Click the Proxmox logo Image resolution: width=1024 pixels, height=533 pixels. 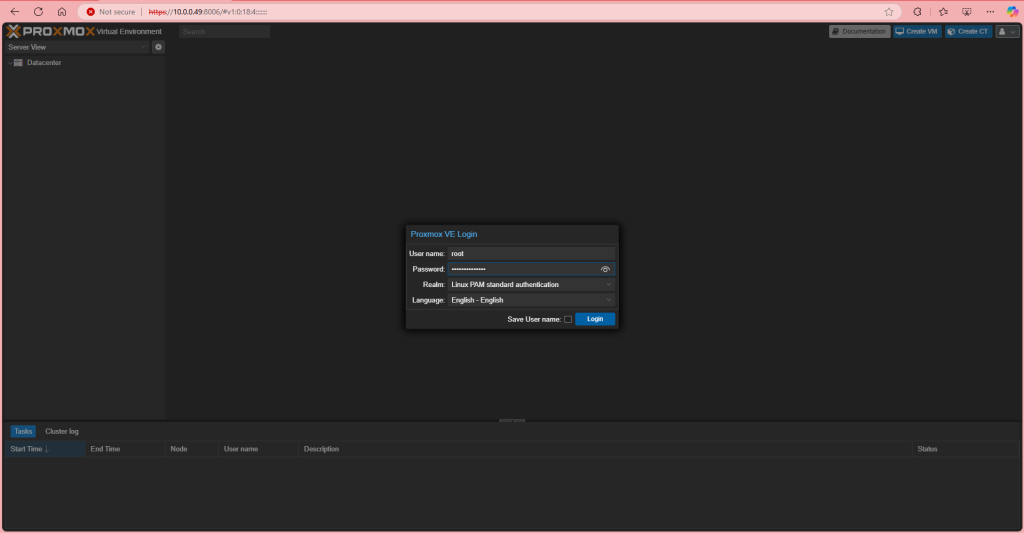[51, 31]
